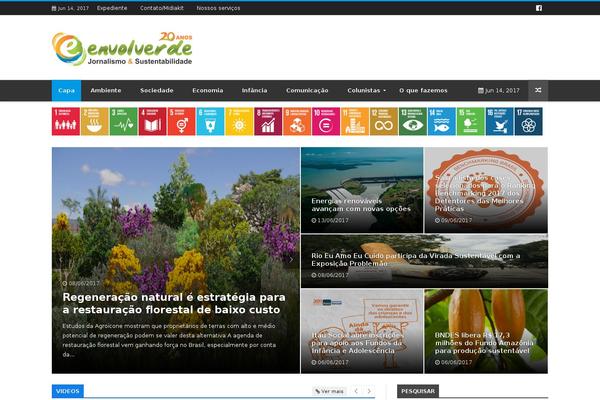Image resolution: width=600 pixels, height=400 pixels.
Task: Open SDG 9 Industry Innovation icon
Action: [297, 121]
